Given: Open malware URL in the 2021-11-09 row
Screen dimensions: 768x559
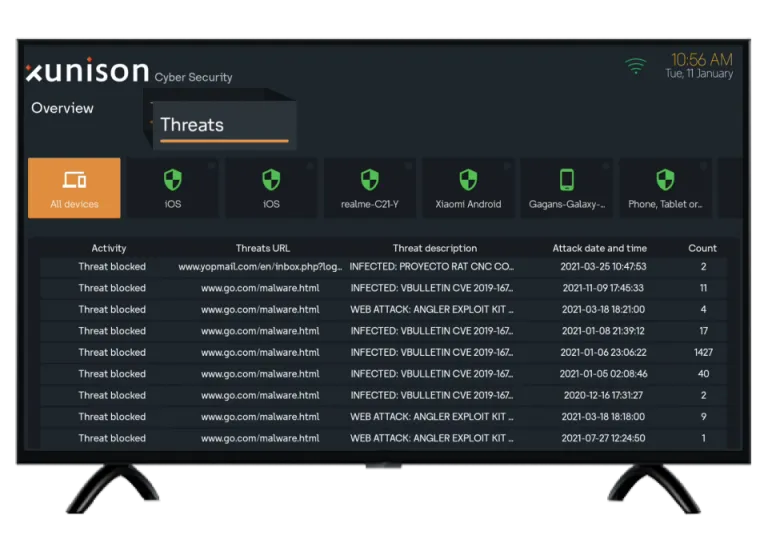Looking at the screenshot, I should pos(260,288).
